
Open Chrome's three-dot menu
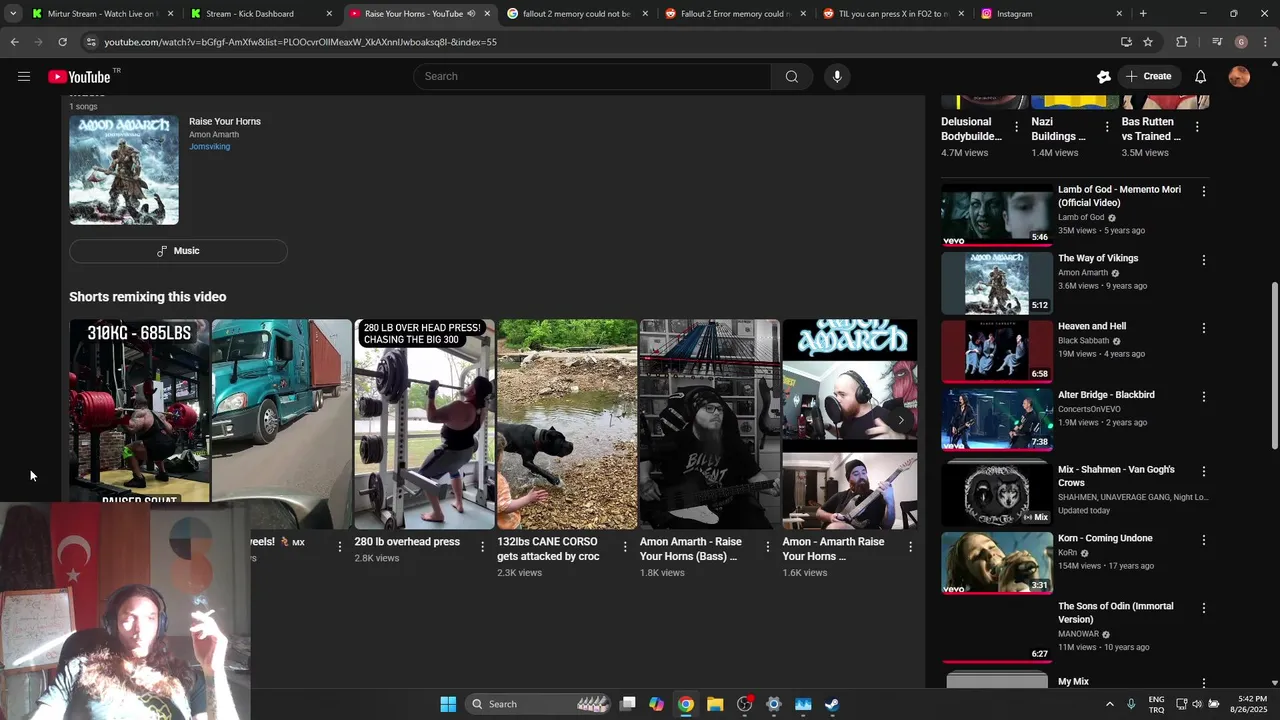click(x=1265, y=42)
